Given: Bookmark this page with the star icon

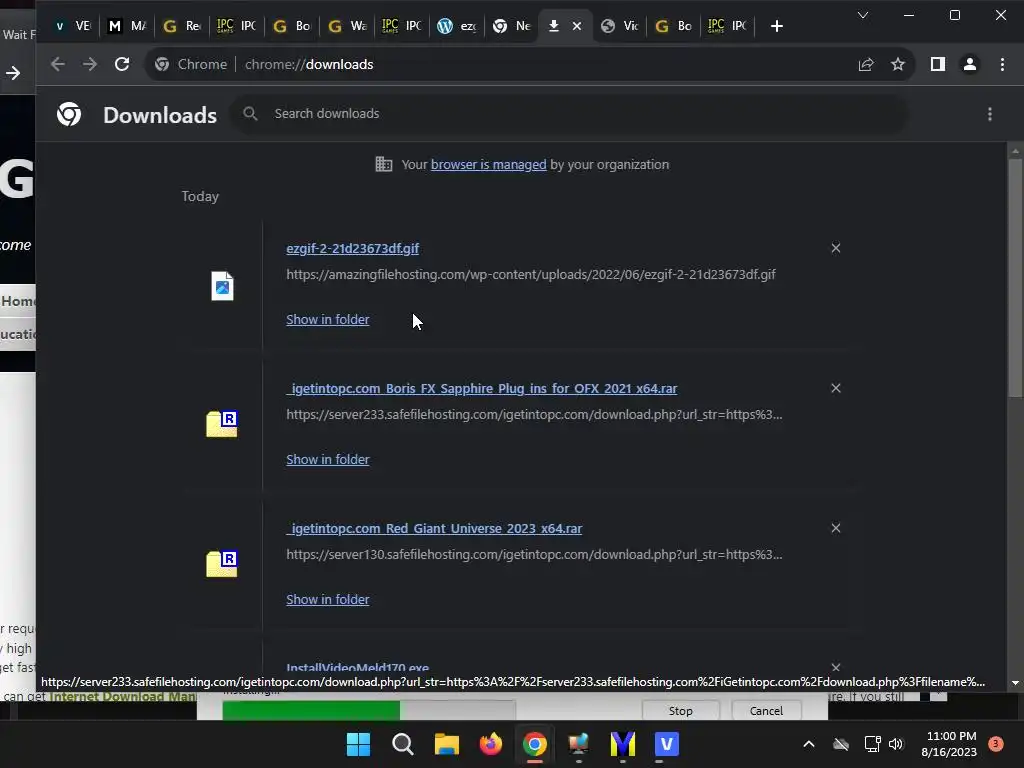Looking at the screenshot, I should click(x=898, y=64).
